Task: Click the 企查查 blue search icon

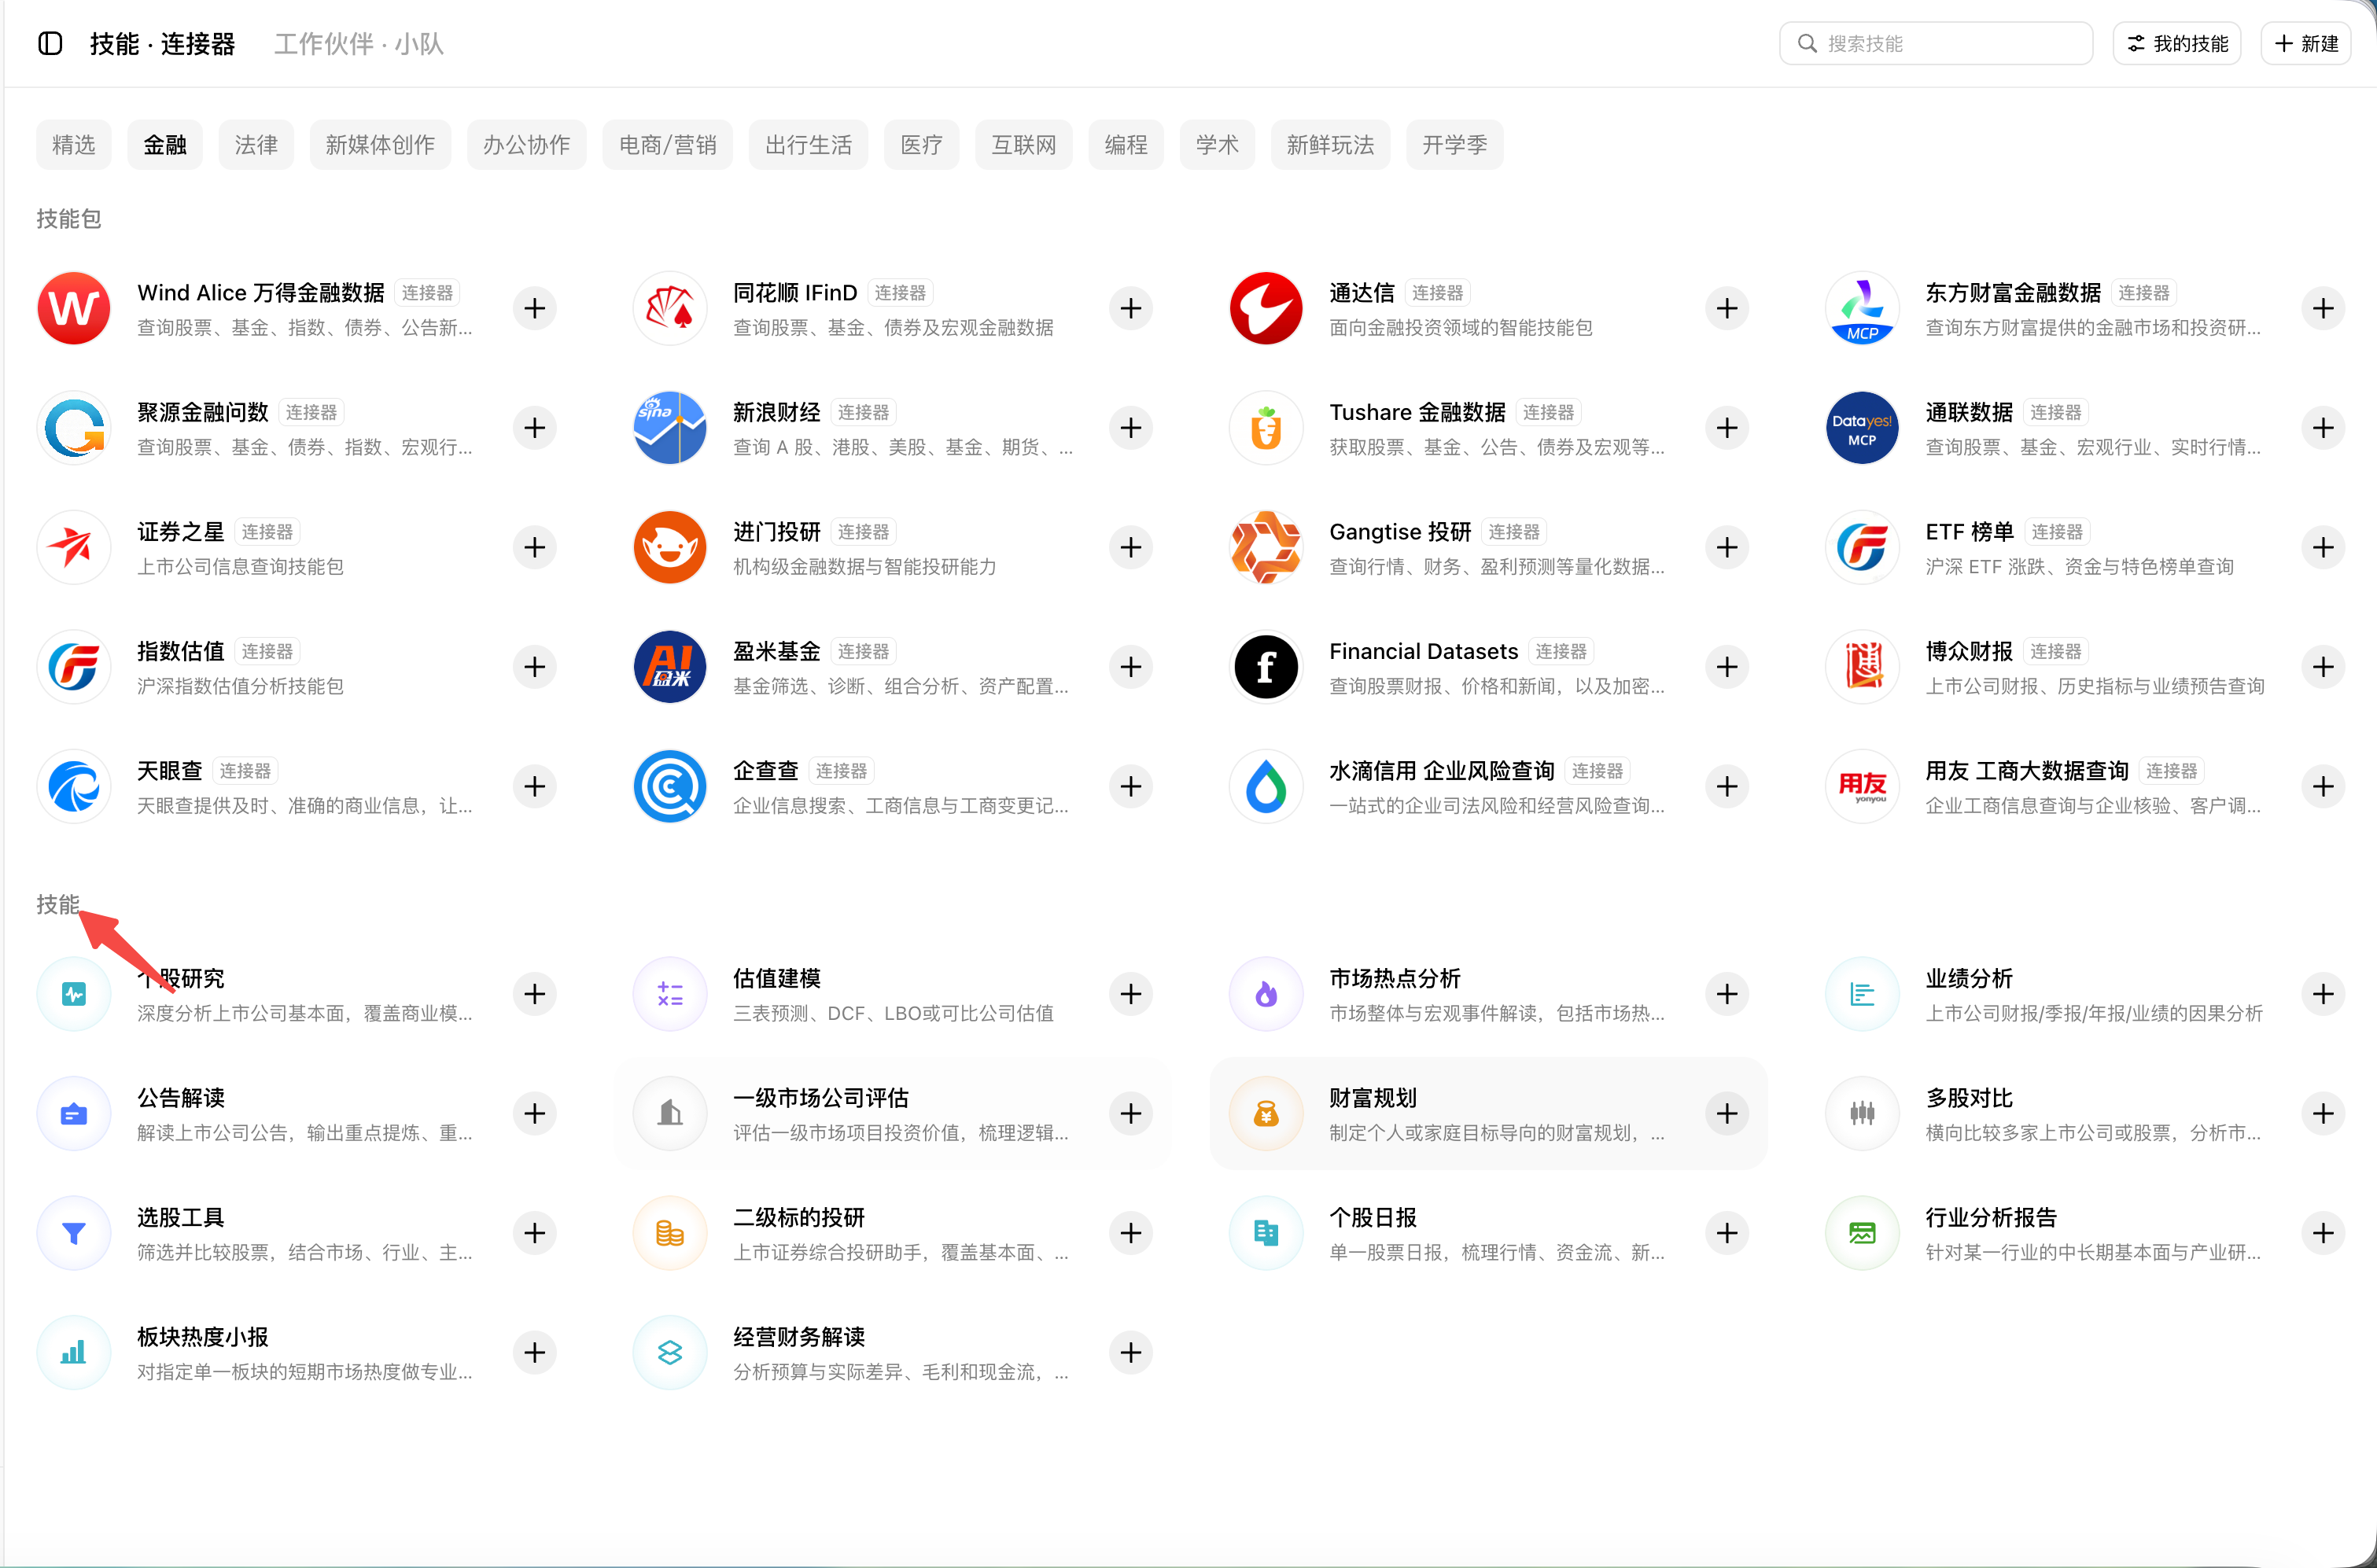Action: (x=670, y=786)
